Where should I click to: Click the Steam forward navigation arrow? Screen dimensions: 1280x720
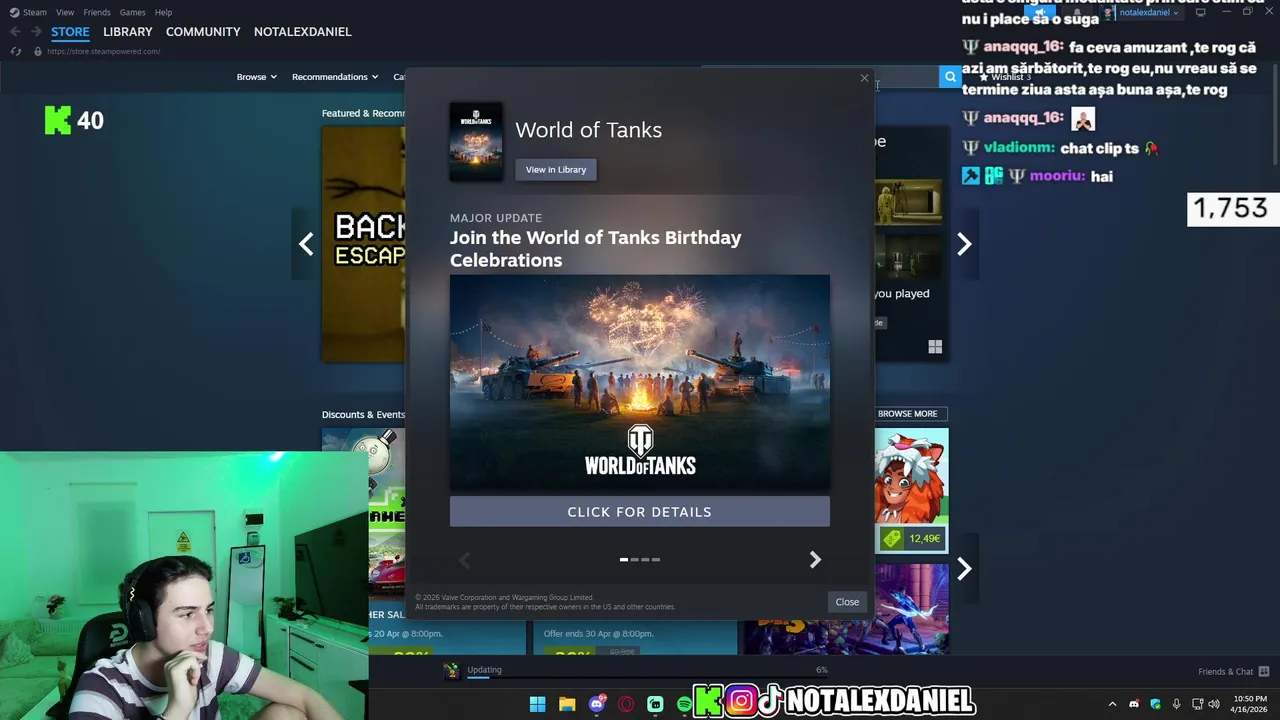coord(36,32)
